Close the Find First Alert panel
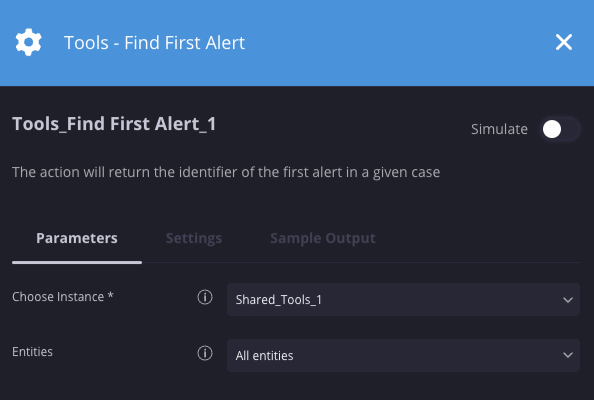This screenshot has height=400, width=594. pyautogui.click(x=564, y=42)
